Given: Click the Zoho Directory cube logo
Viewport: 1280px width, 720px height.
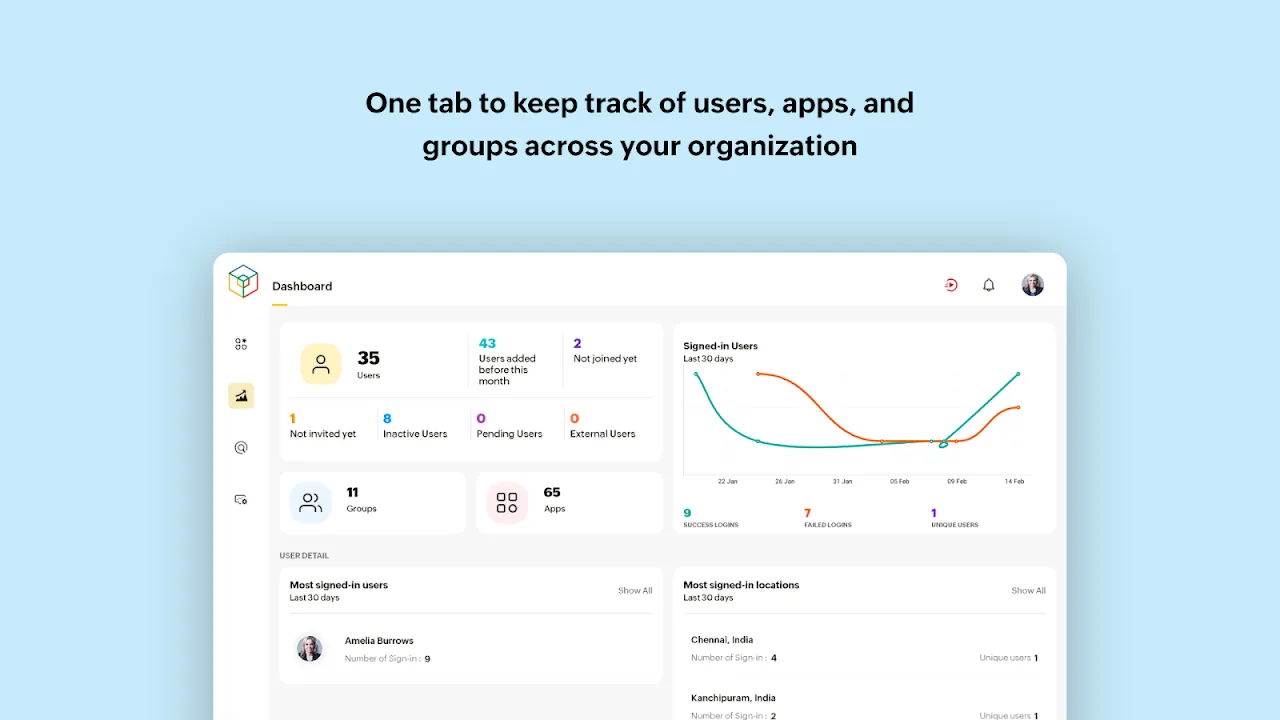Looking at the screenshot, I should coord(243,282).
